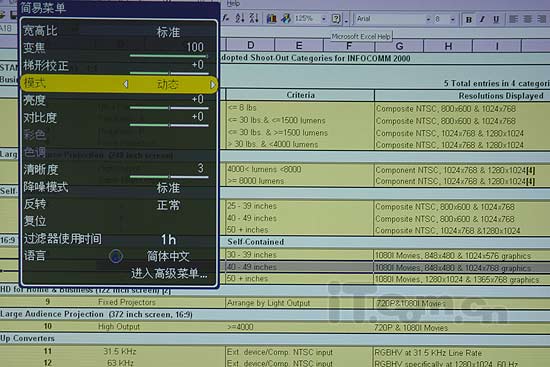550x367 pixels.
Task: Click the Sort Descending toolbar icon
Action: pos(254,18)
